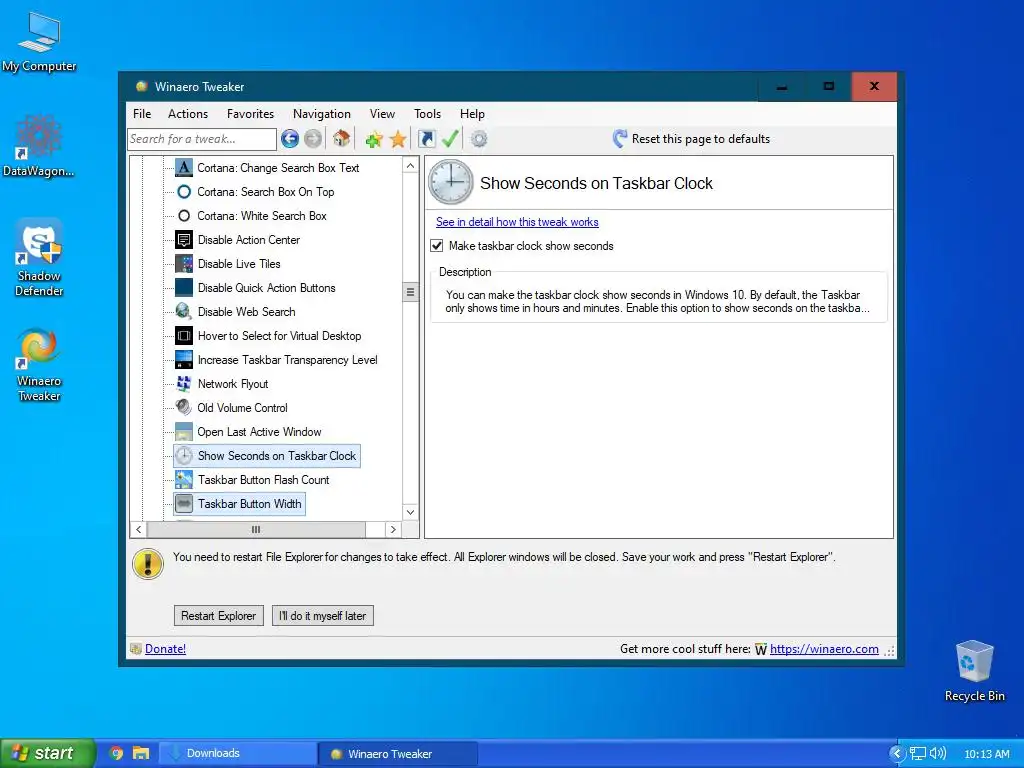Click the vertical scrollbar thumb in tree
The height and width of the screenshot is (768, 1024).
[x=410, y=292]
